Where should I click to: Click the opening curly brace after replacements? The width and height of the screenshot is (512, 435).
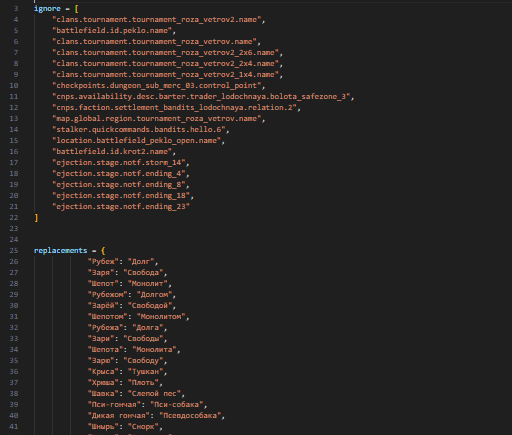pos(103,251)
